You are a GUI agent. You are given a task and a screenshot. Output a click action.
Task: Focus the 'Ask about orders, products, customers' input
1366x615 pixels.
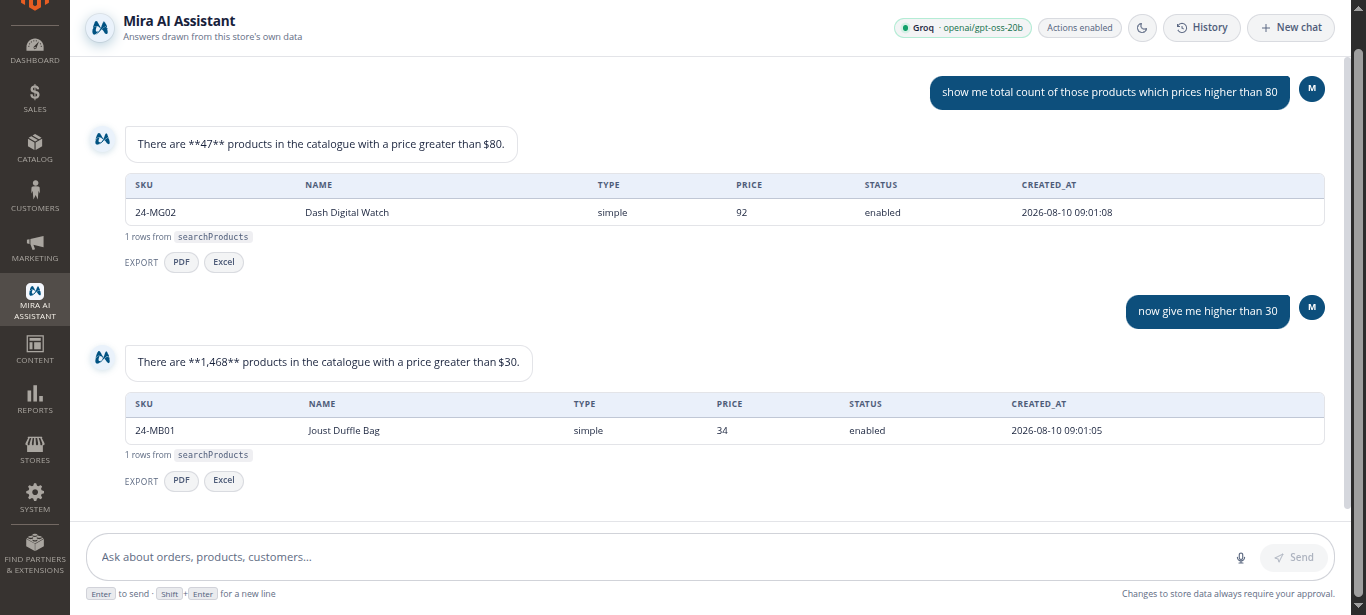(x=660, y=557)
